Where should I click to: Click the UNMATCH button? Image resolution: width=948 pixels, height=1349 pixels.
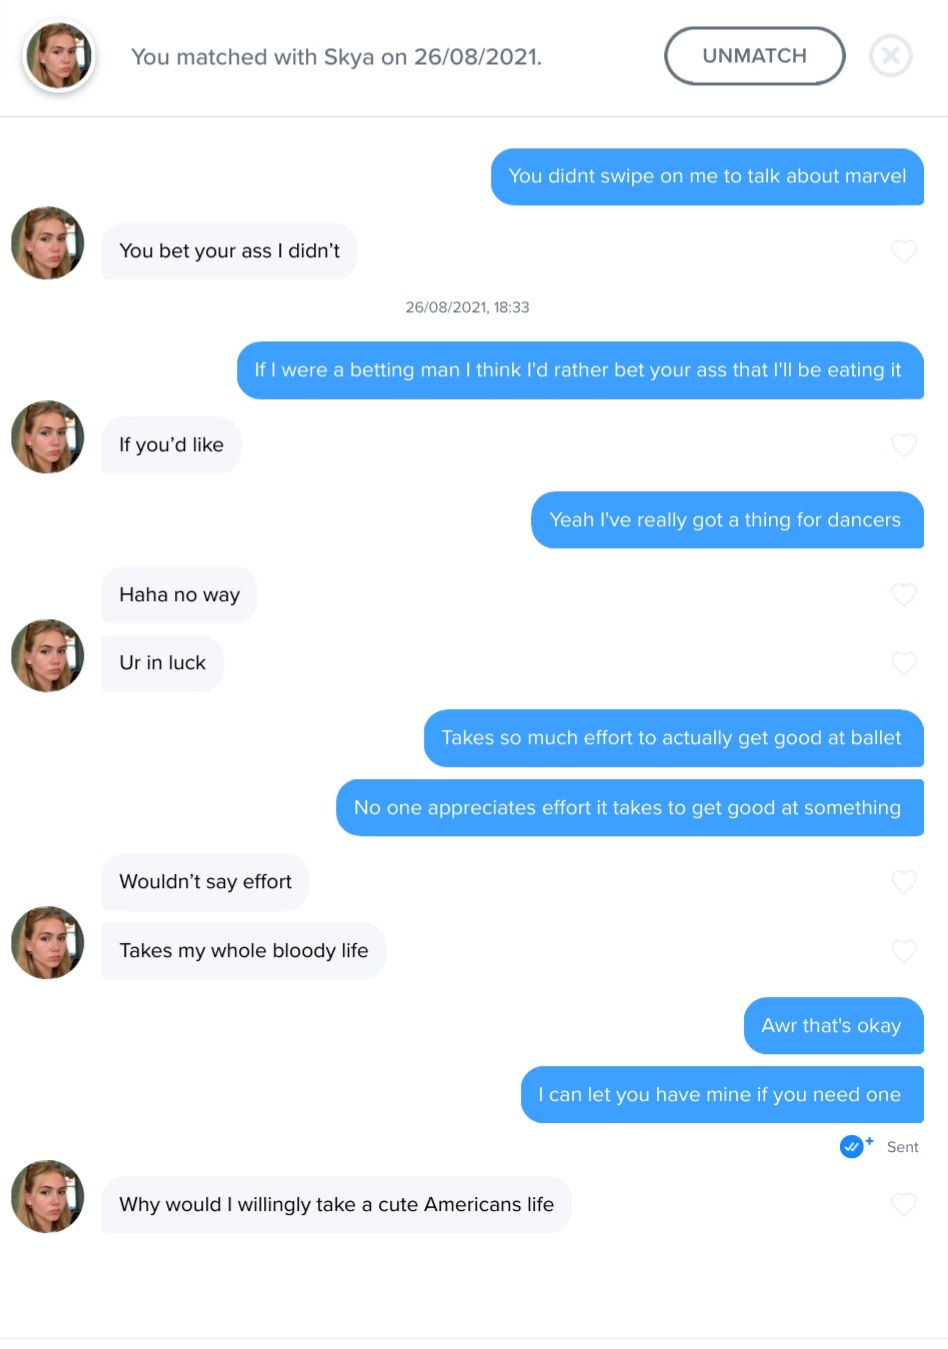pos(754,56)
